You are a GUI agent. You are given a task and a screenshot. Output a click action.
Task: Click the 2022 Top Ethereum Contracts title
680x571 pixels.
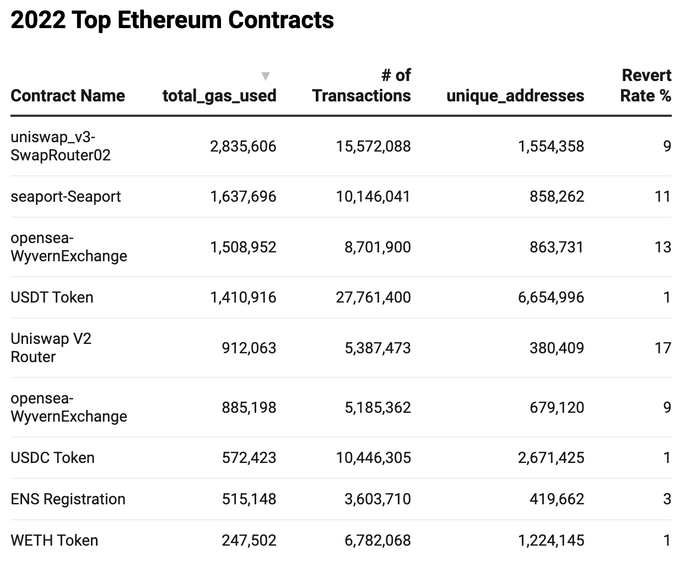(172, 20)
